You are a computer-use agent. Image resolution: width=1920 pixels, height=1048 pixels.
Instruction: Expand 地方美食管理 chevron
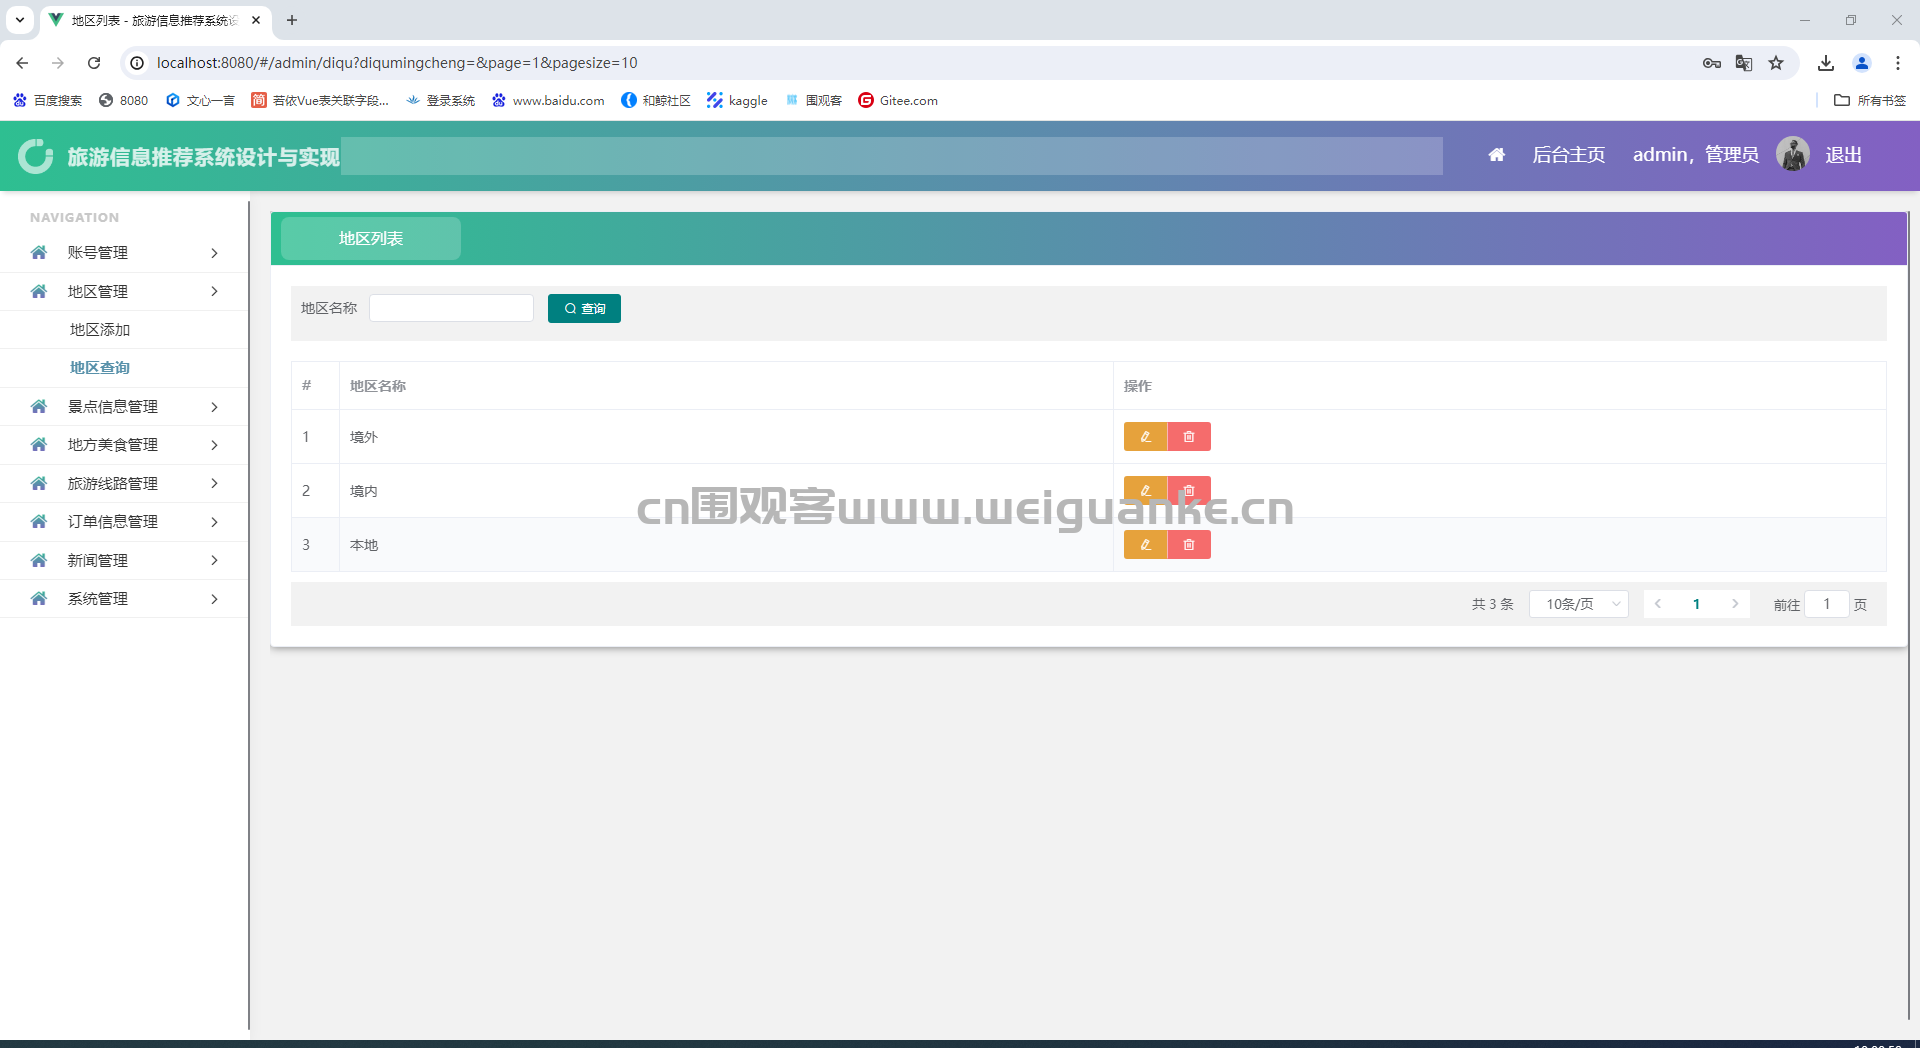pyautogui.click(x=214, y=445)
